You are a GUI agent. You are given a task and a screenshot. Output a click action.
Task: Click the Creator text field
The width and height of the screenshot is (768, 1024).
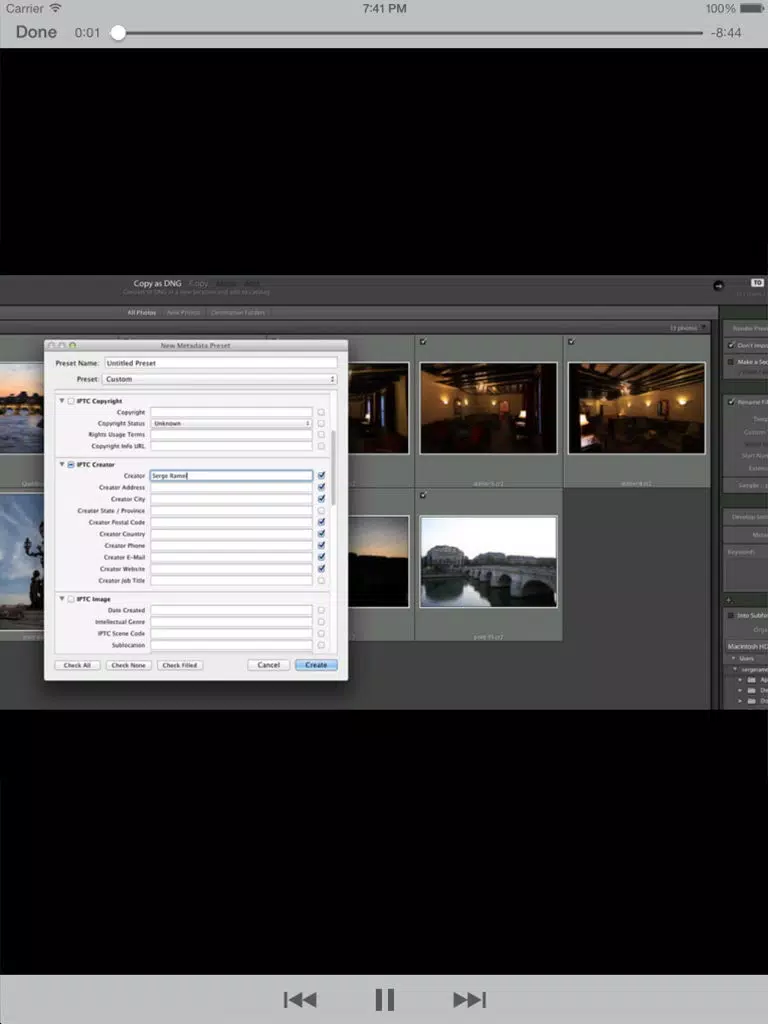(231, 475)
